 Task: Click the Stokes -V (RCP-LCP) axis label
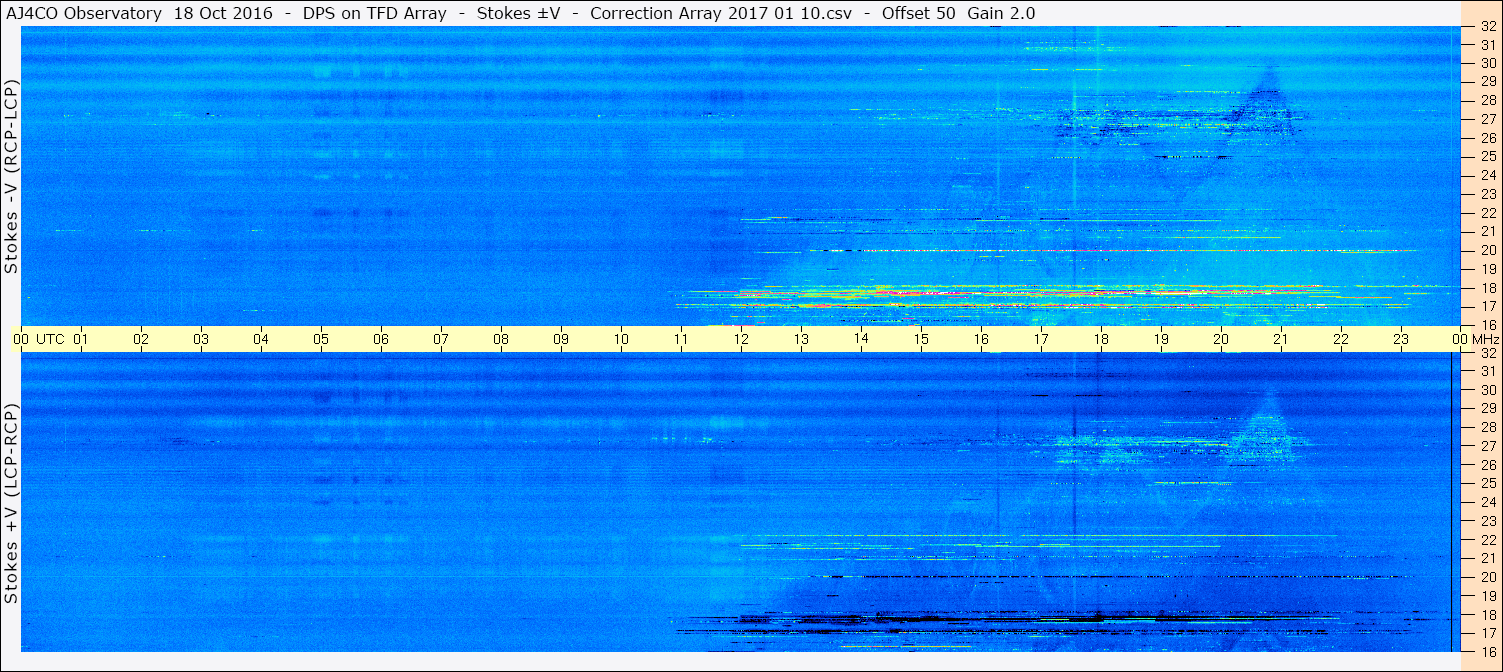tap(11, 178)
